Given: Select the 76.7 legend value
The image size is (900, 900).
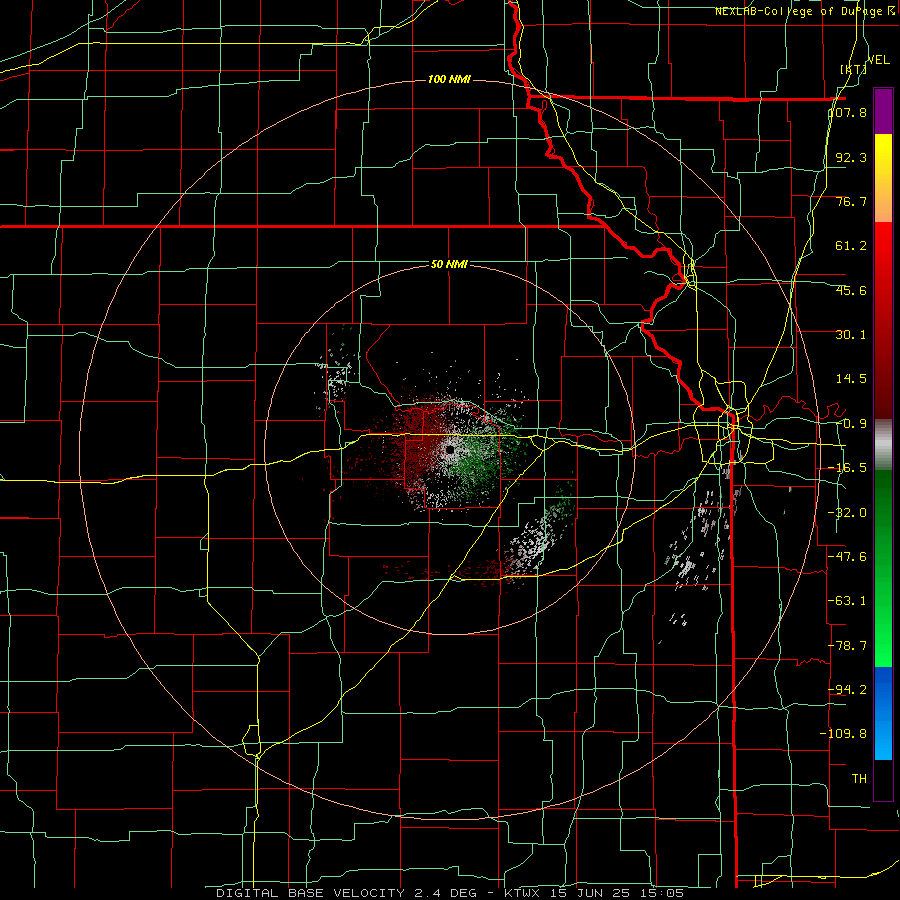Looking at the screenshot, I should click(851, 201).
